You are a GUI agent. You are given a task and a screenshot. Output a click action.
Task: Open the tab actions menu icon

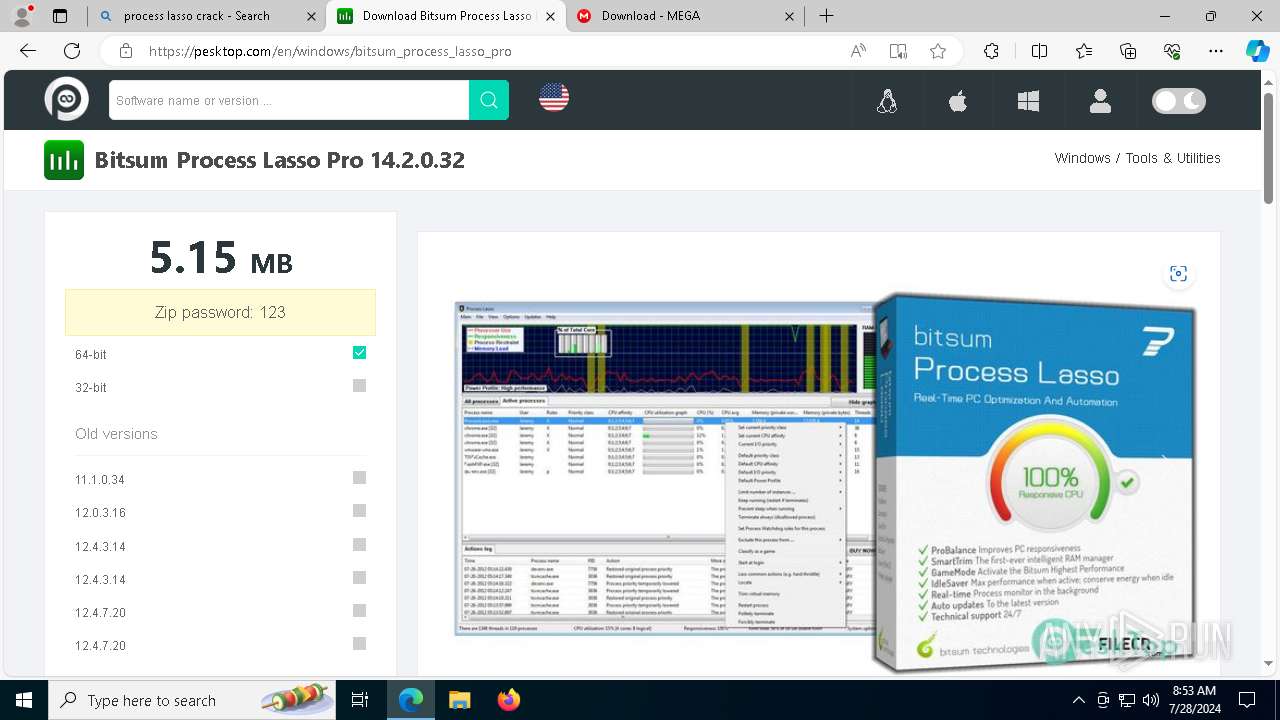(x=60, y=16)
